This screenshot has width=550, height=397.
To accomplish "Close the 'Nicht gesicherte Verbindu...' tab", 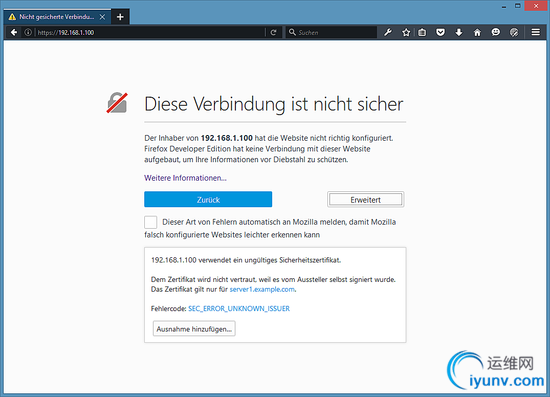I will tap(102, 17).
